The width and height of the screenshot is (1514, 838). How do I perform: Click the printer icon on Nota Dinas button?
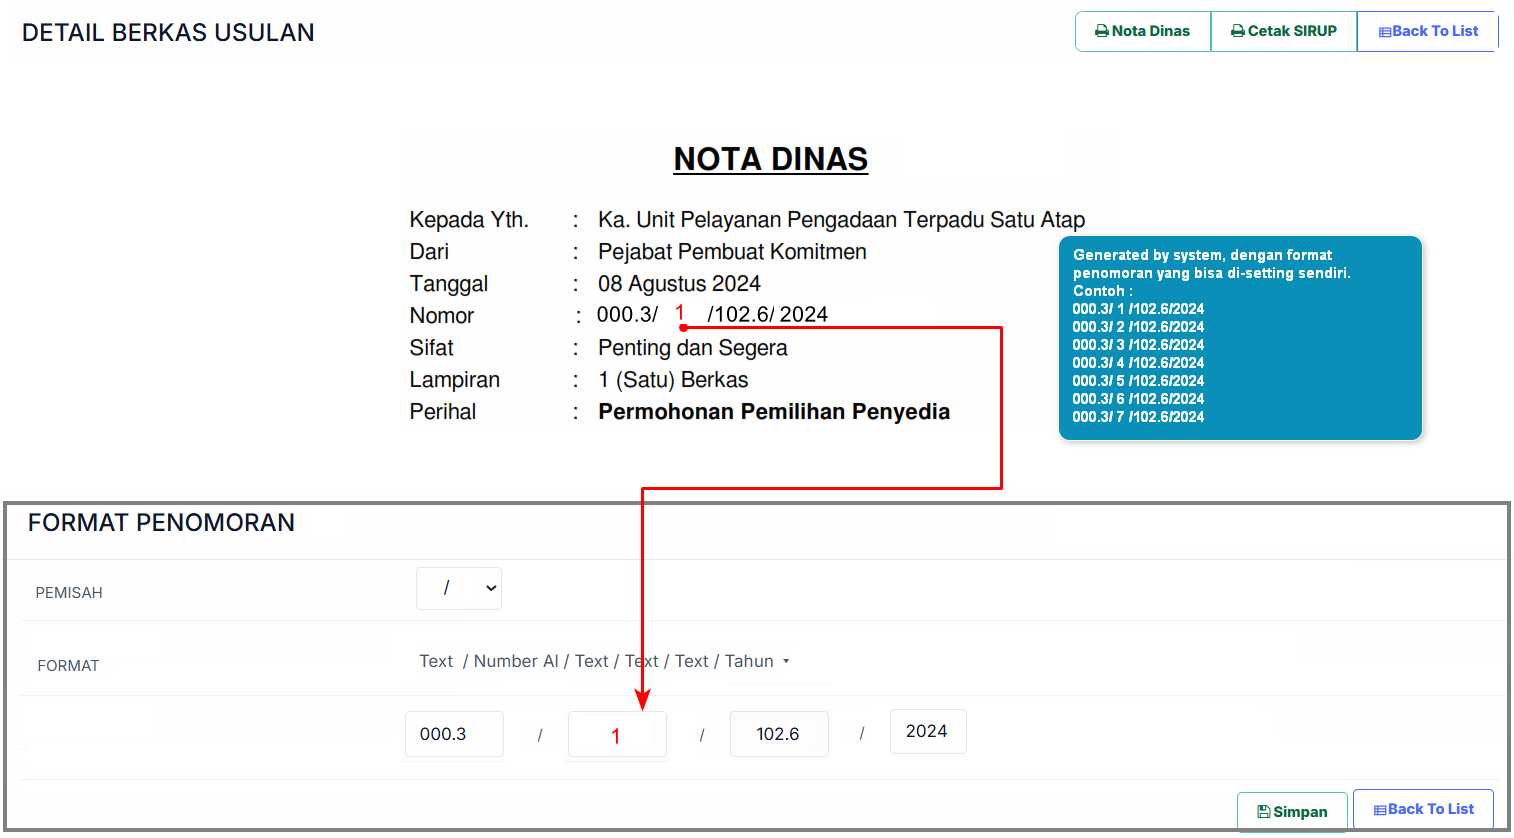[1102, 31]
